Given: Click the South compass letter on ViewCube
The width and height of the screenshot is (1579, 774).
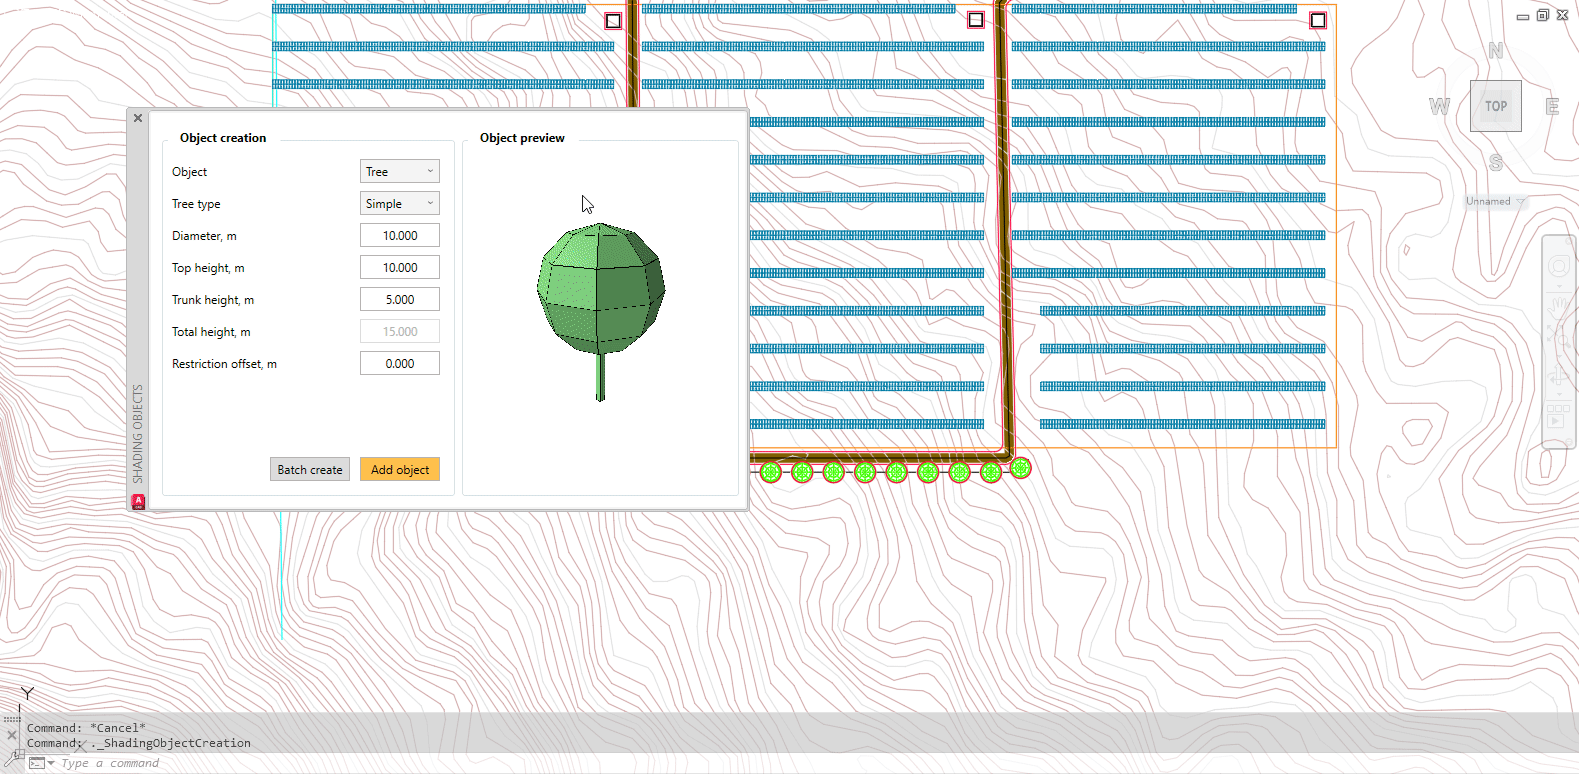Looking at the screenshot, I should click(x=1495, y=162).
